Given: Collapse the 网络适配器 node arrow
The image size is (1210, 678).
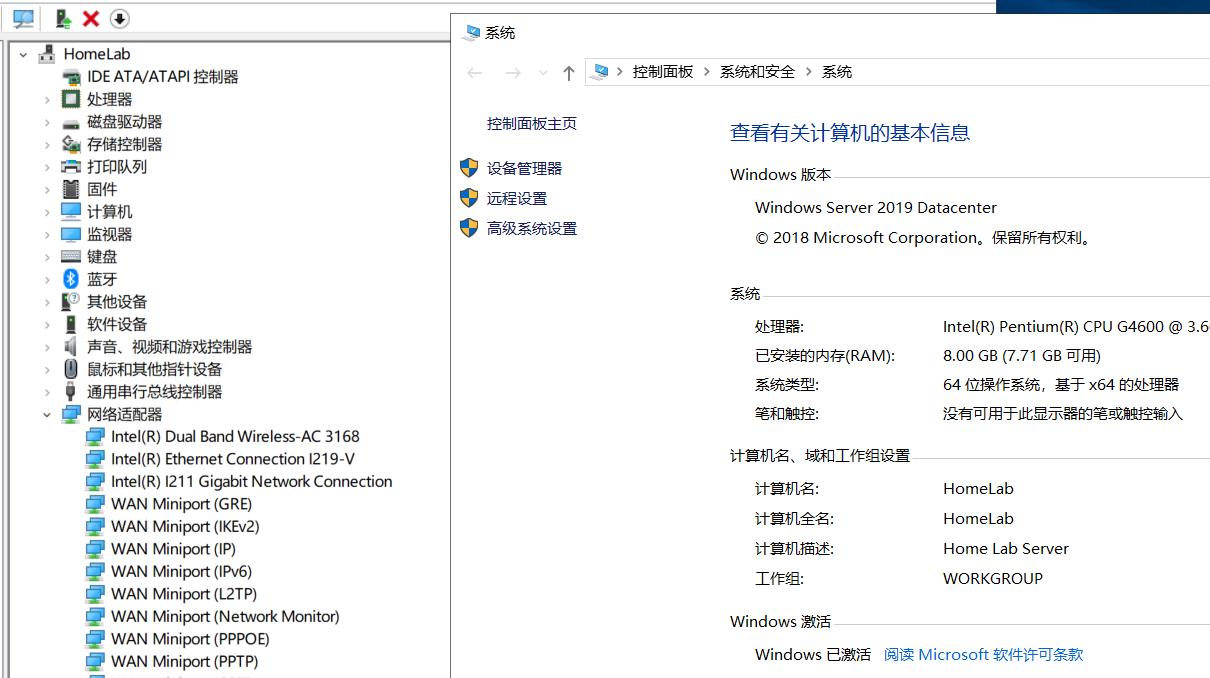Looking at the screenshot, I should 47,414.
